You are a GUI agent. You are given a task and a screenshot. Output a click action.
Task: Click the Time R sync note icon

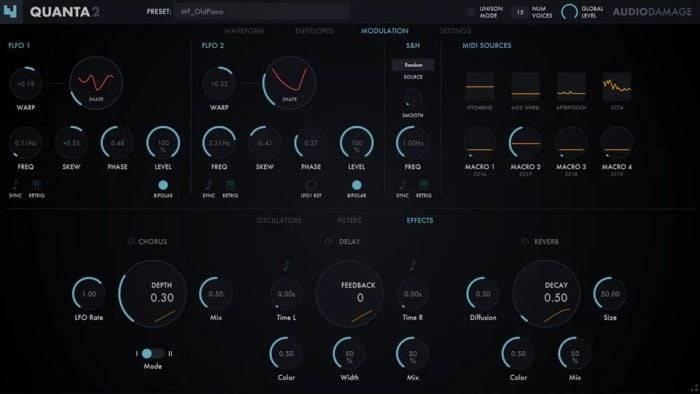[x=412, y=266]
